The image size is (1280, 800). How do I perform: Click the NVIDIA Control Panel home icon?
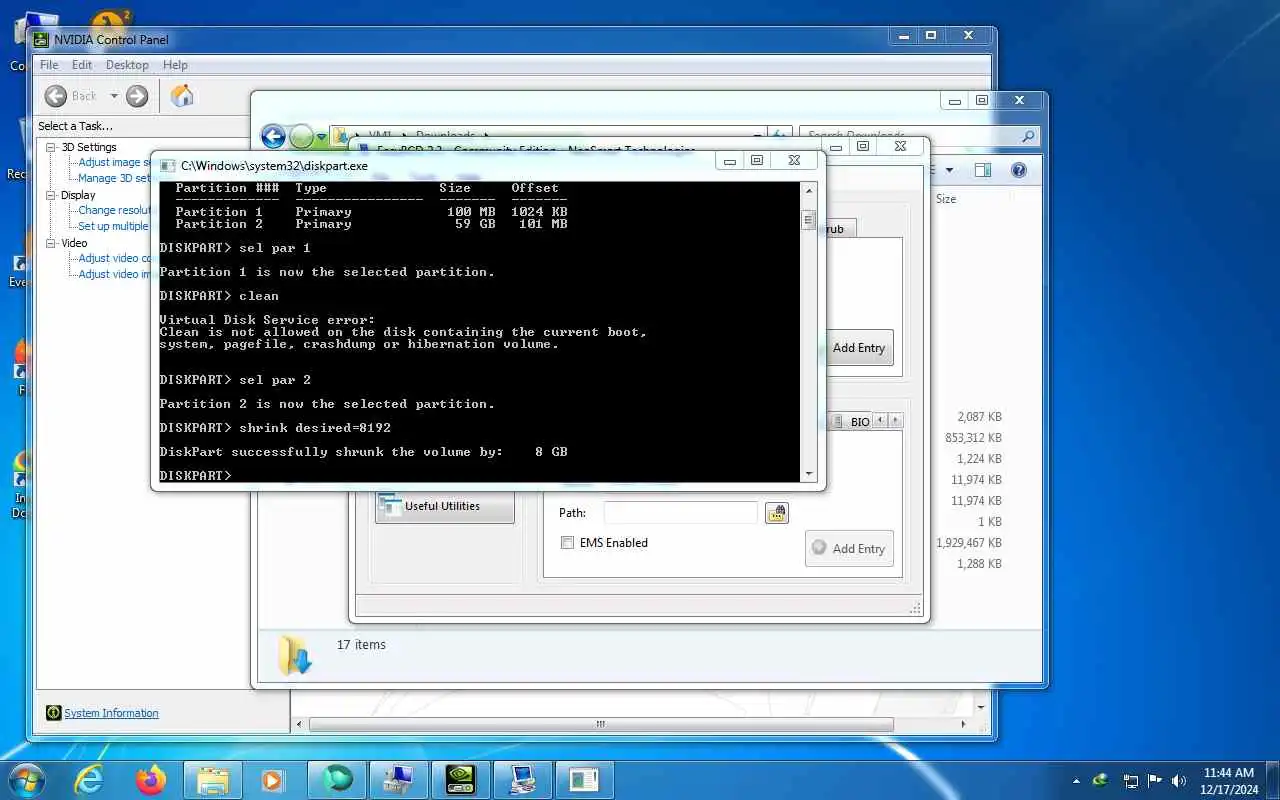[x=182, y=96]
